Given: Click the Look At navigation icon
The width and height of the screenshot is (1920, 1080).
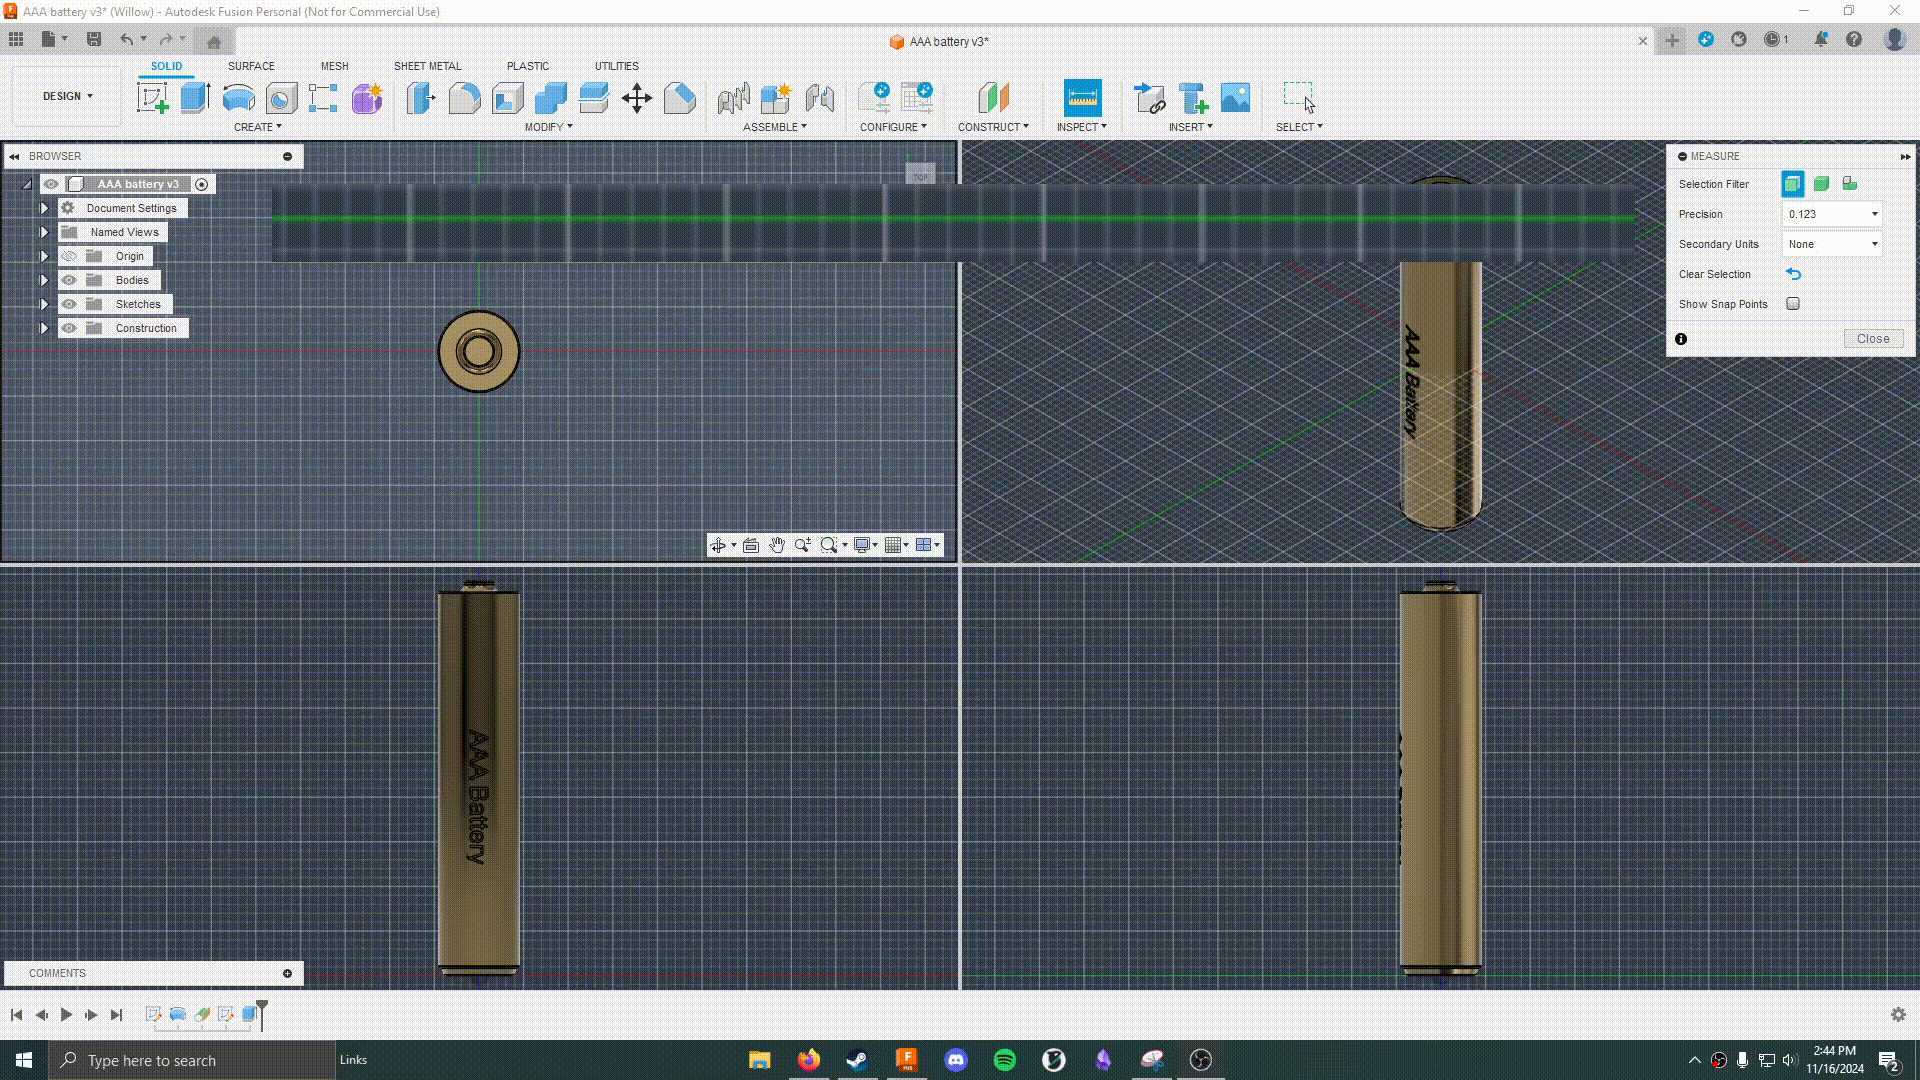Looking at the screenshot, I should point(750,545).
